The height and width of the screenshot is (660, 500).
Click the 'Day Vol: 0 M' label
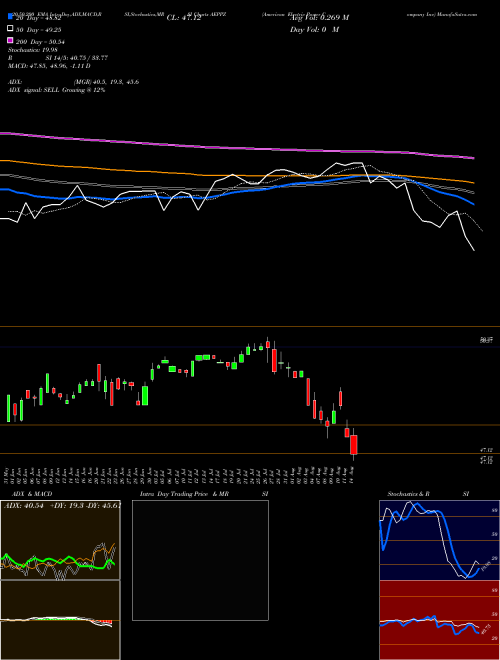point(314,29)
